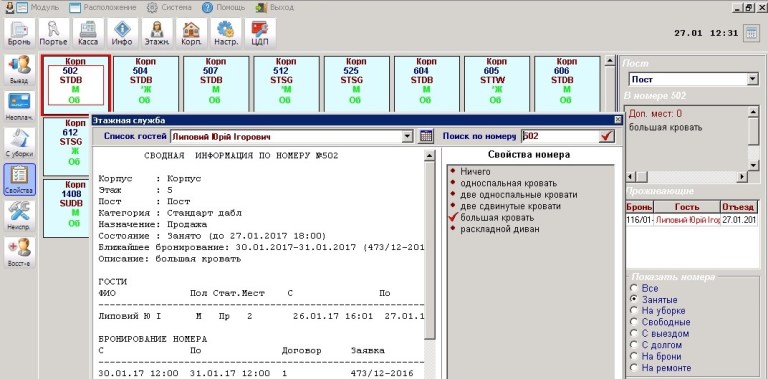Open the Этажн. toolbar module

click(x=157, y=33)
